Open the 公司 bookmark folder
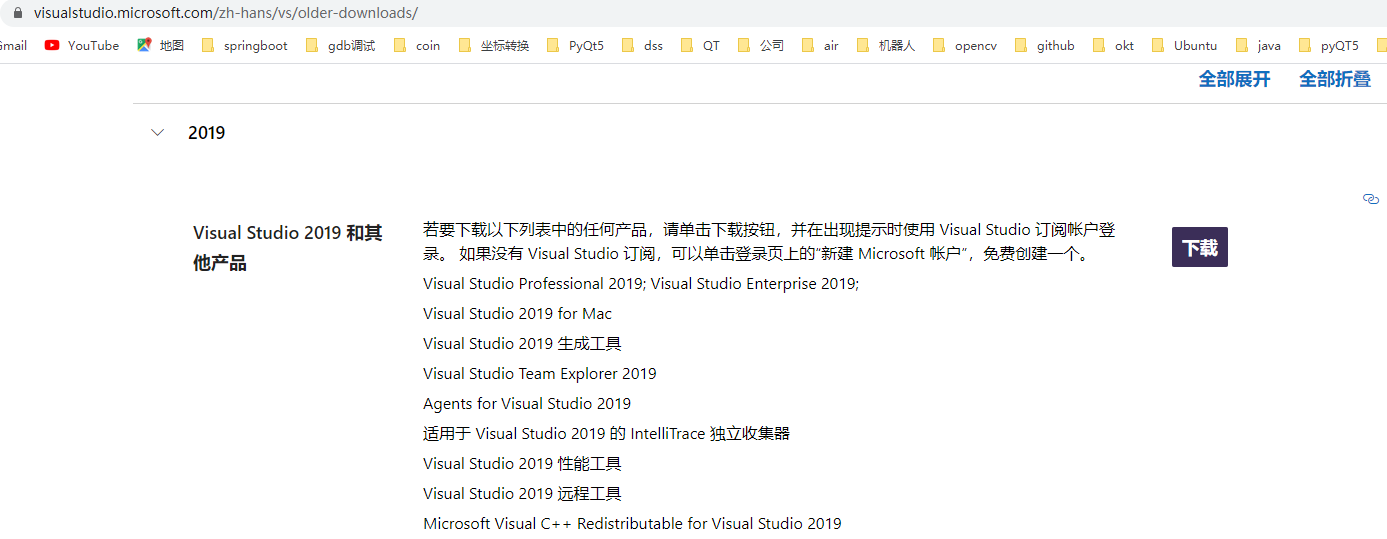The height and width of the screenshot is (539, 1387). (x=761, y=45)
